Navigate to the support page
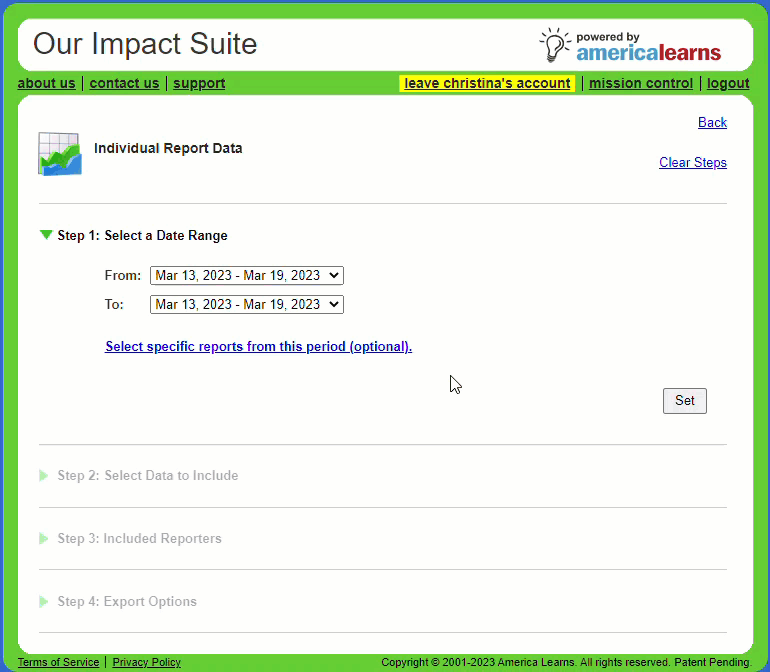Image resolution: width=770 pixels, height=672 pixels. coord(199,83)
